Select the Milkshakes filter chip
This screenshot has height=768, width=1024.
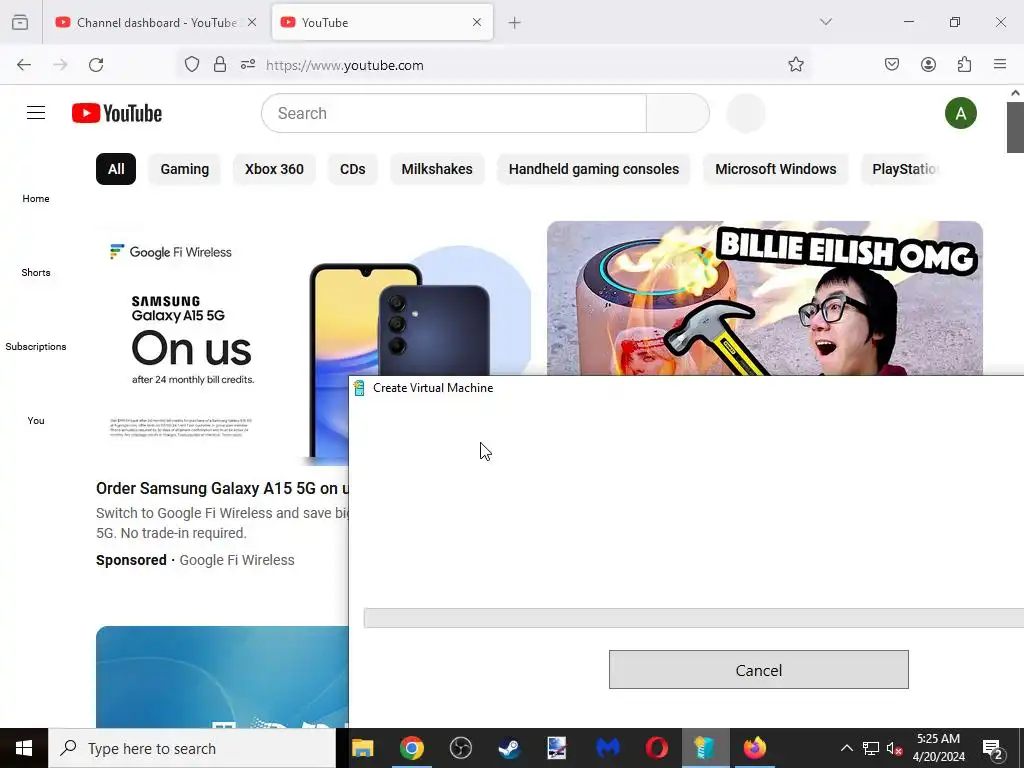437,169
